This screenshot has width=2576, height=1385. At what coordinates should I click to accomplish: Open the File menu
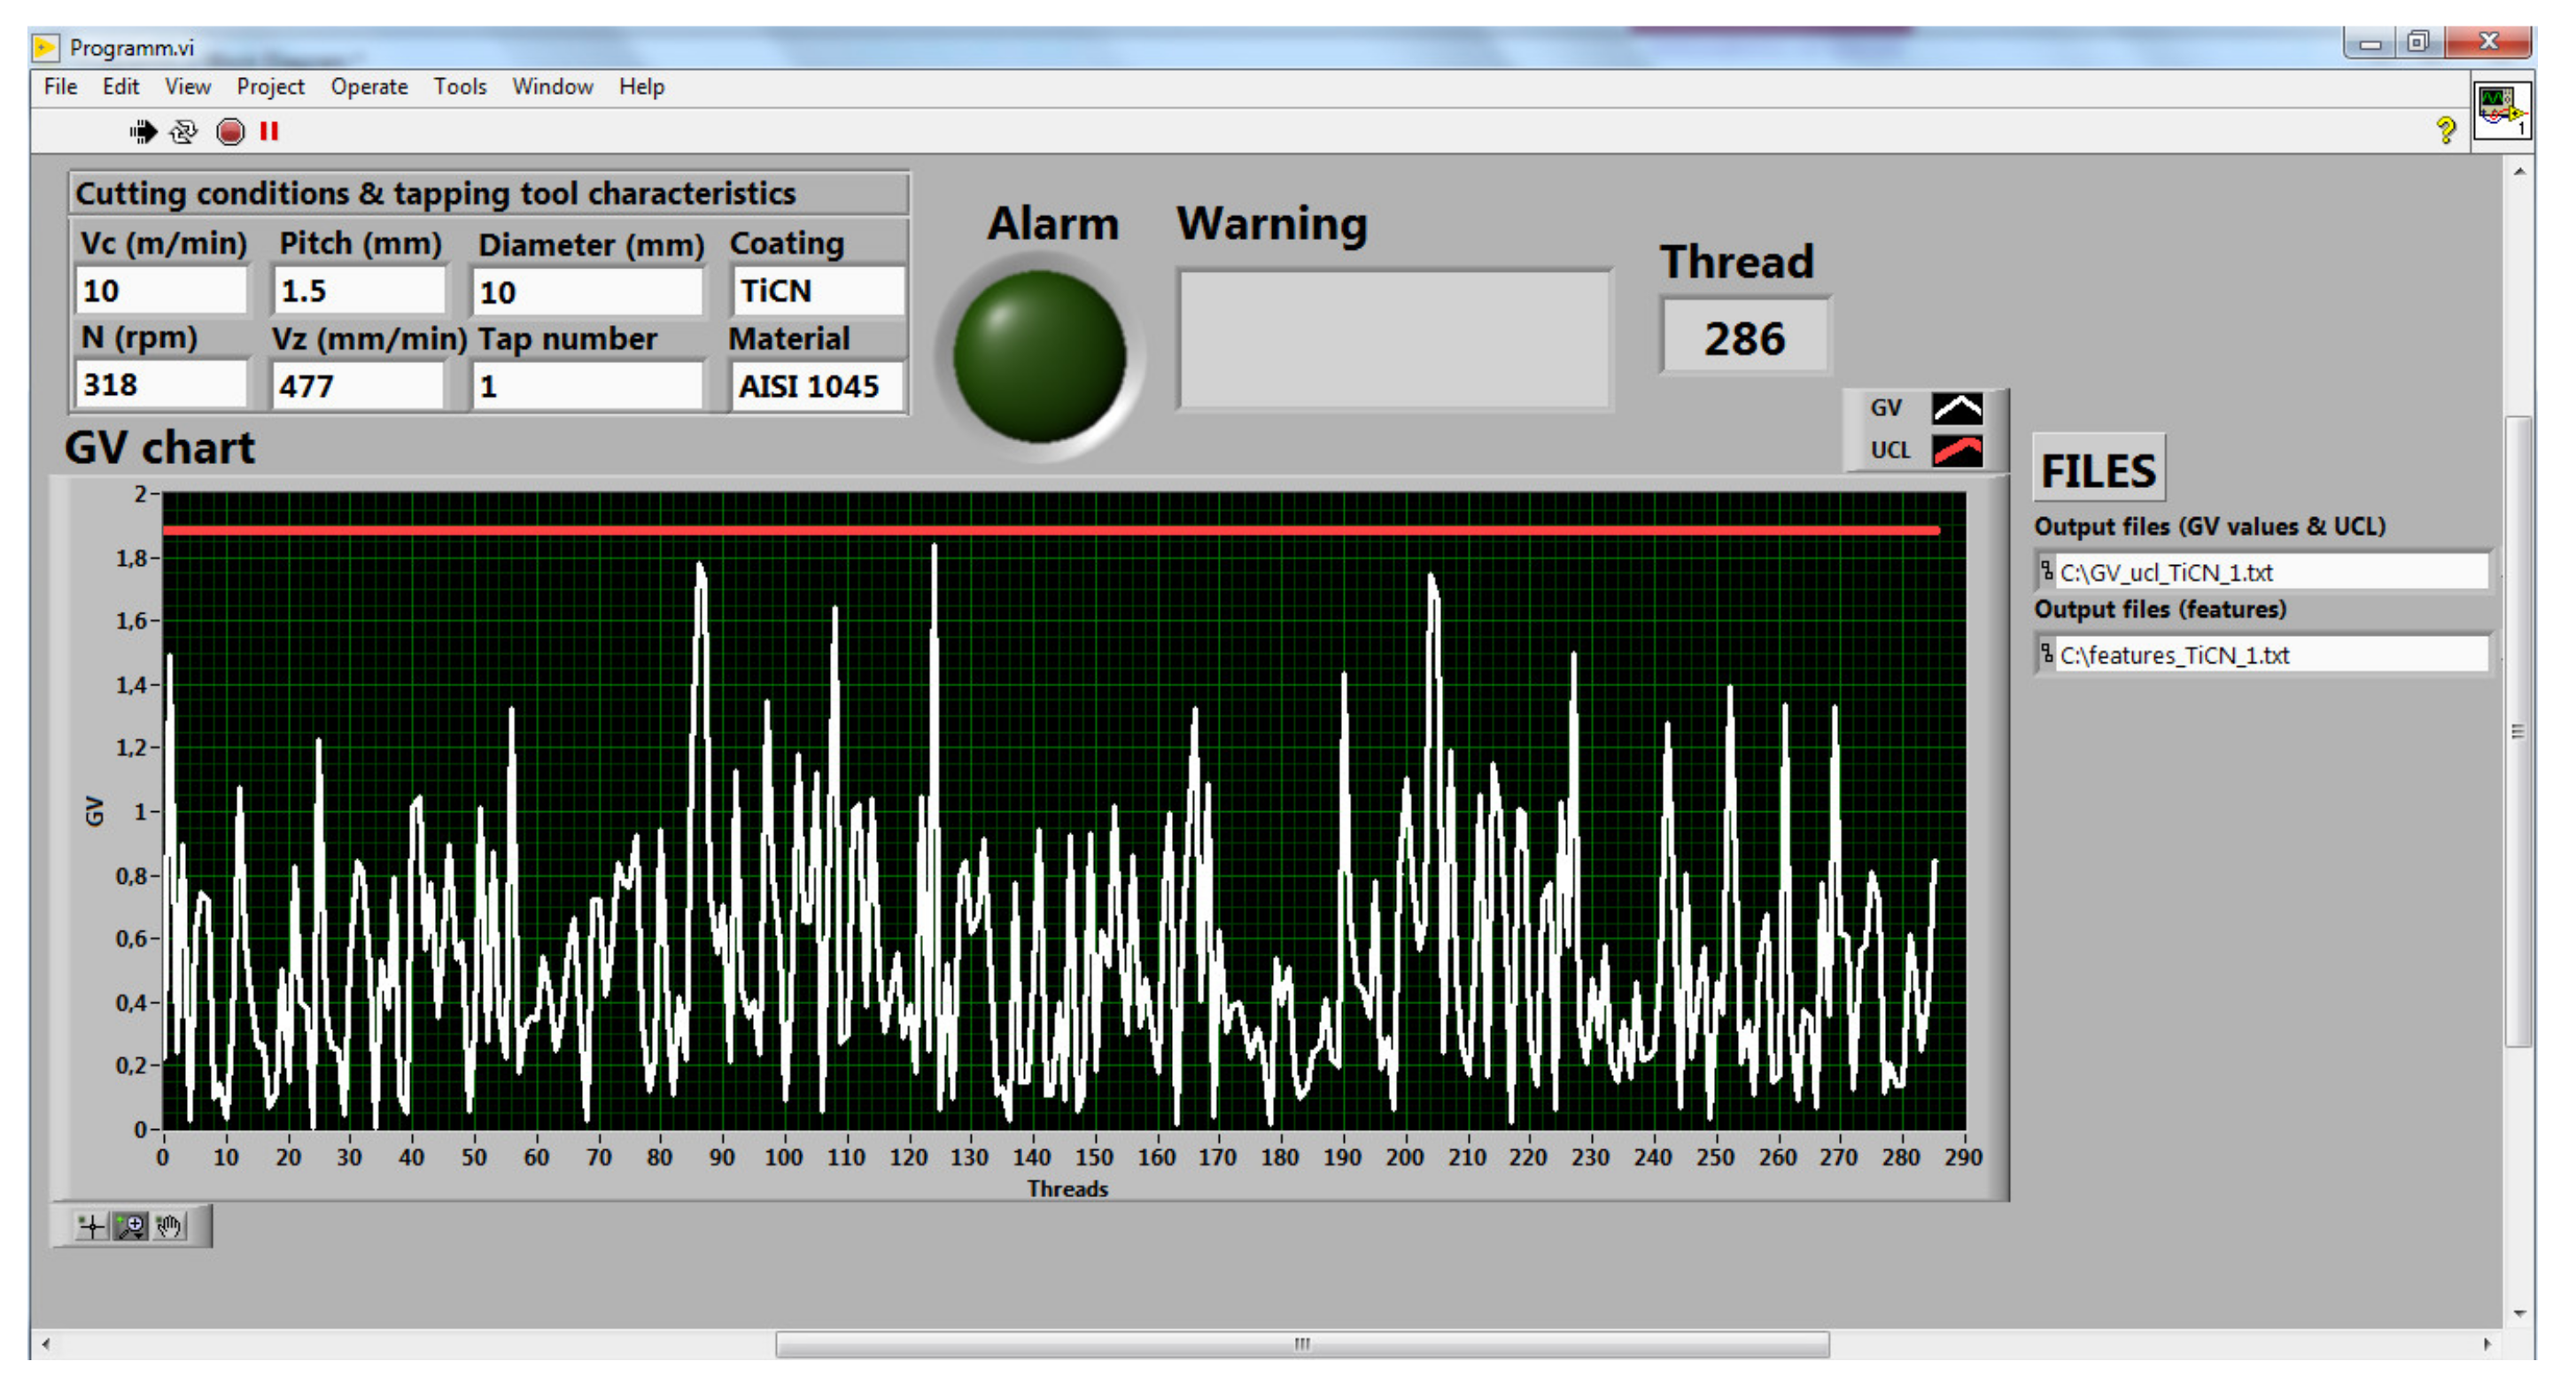pos(60,87)
